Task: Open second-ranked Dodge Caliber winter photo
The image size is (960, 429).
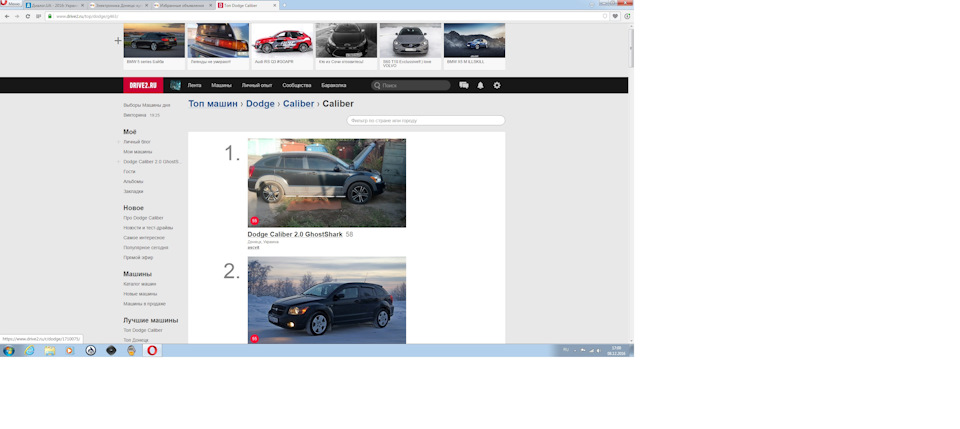Action: pyautogui.click(x=326, y=300)
